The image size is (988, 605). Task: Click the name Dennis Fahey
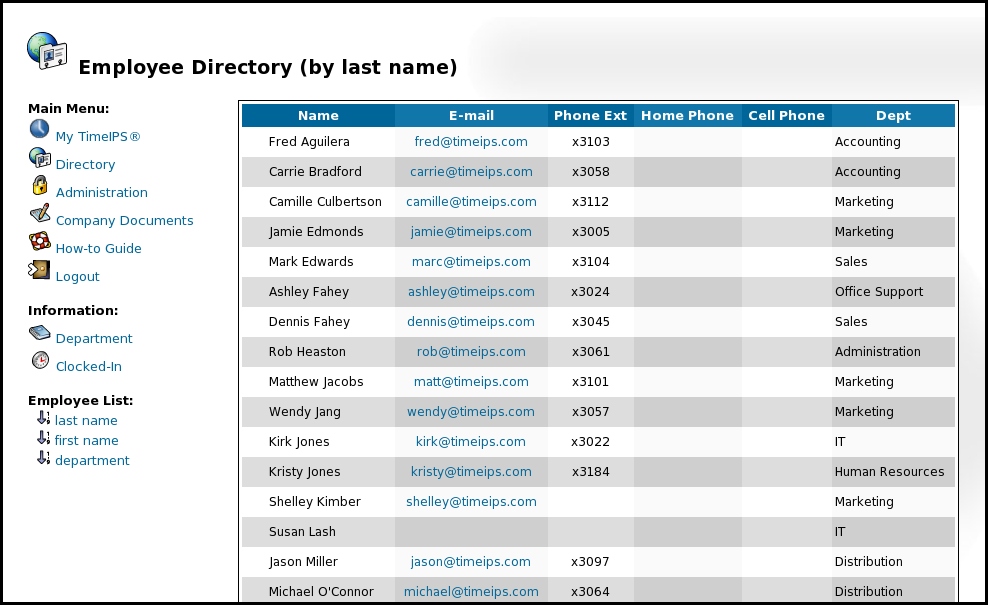point(309,321)
